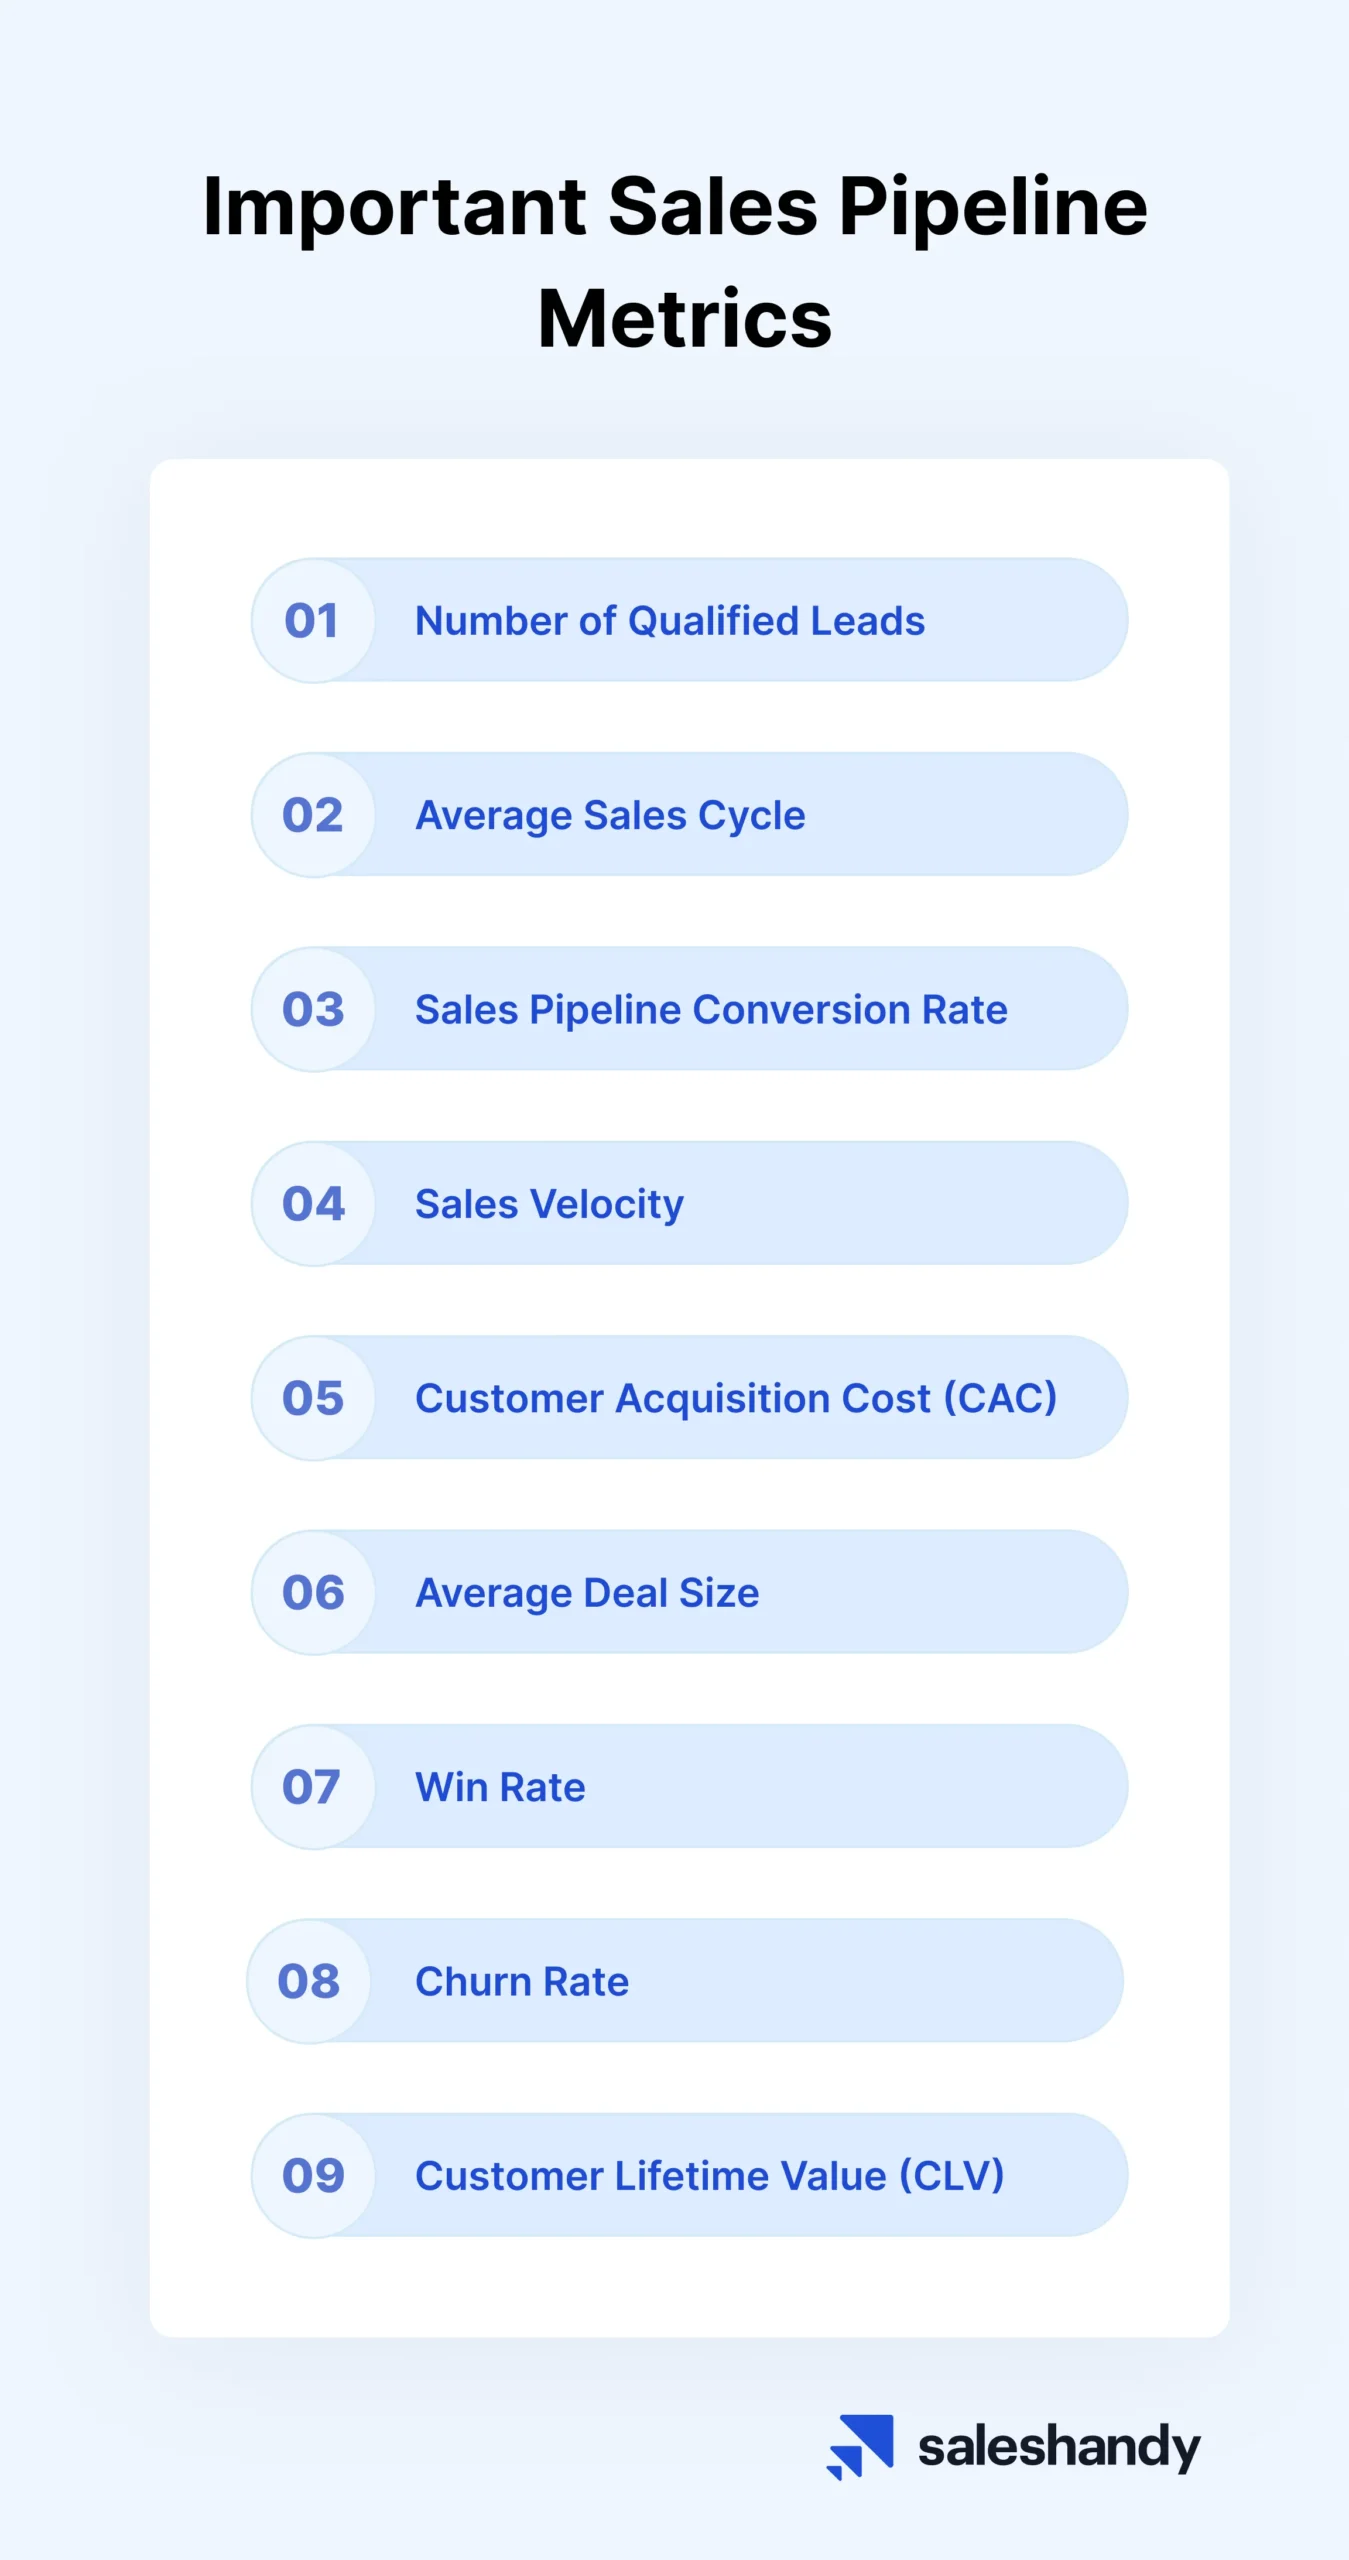Click the 06 number badge

coord(313,1592)
